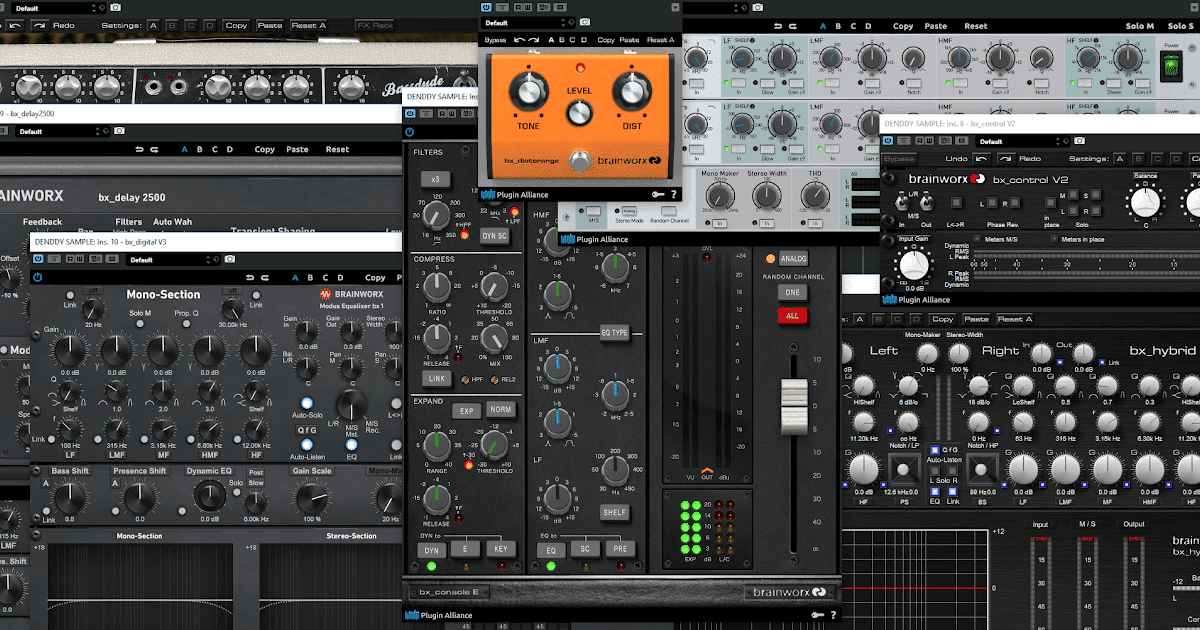Click the Plugin Alliance logo in bx_control V2

(x=917, y=299)
